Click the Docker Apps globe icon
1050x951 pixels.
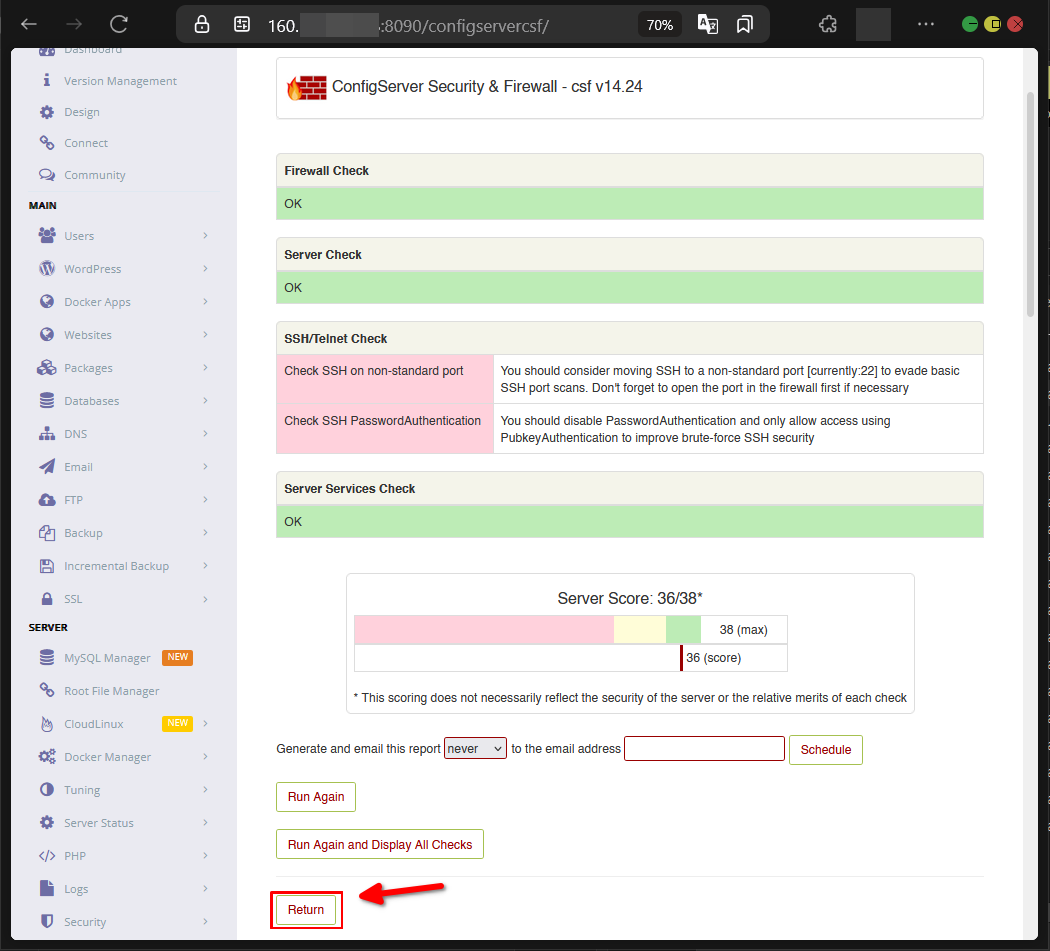(x=47, y=301)
